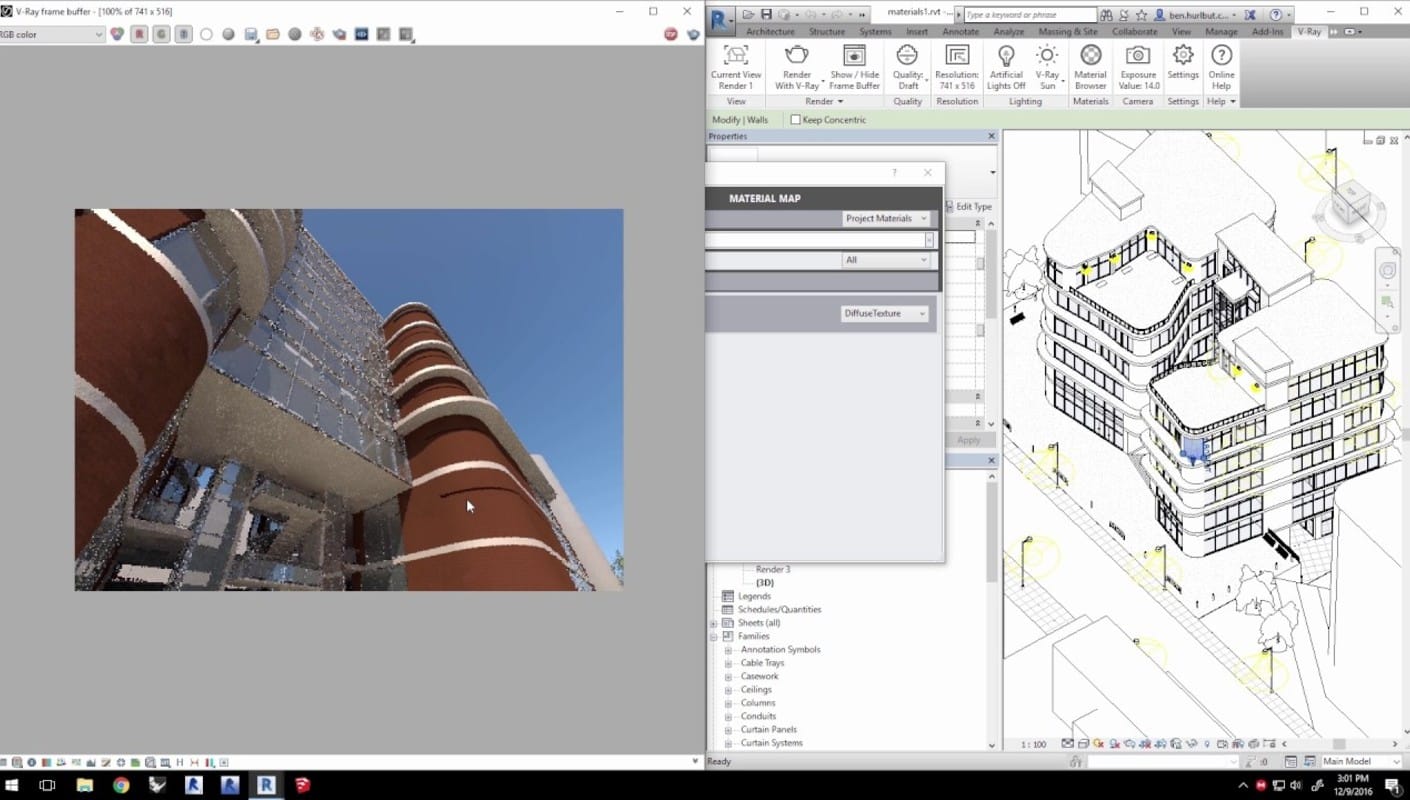Click Exposure Value camera icon

(1138, 57)
